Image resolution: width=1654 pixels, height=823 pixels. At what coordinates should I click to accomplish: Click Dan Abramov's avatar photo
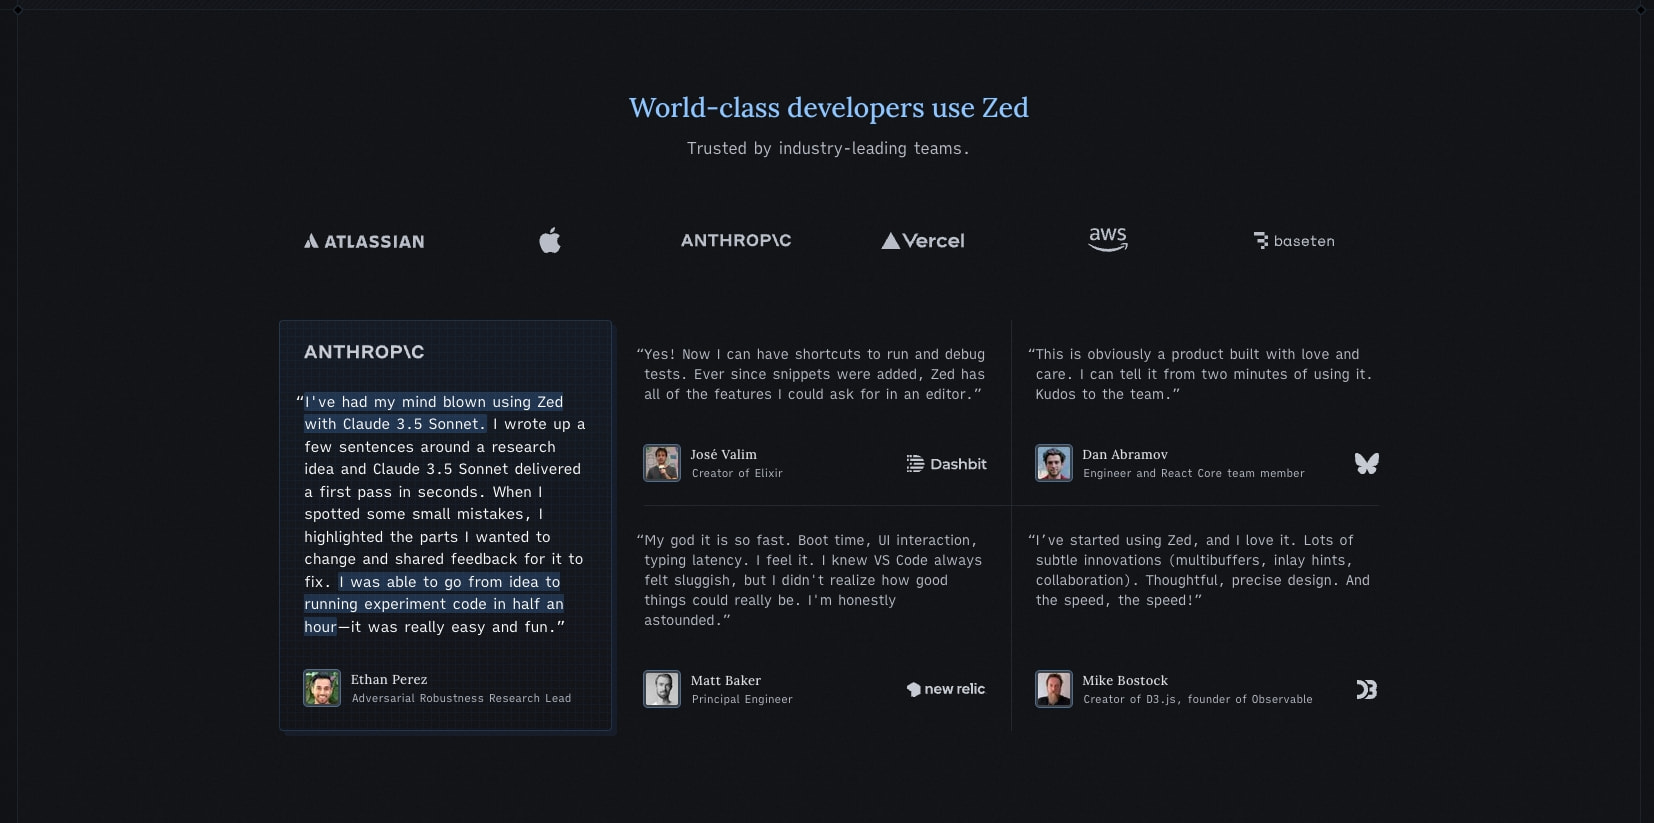[x=1054, y=463]
